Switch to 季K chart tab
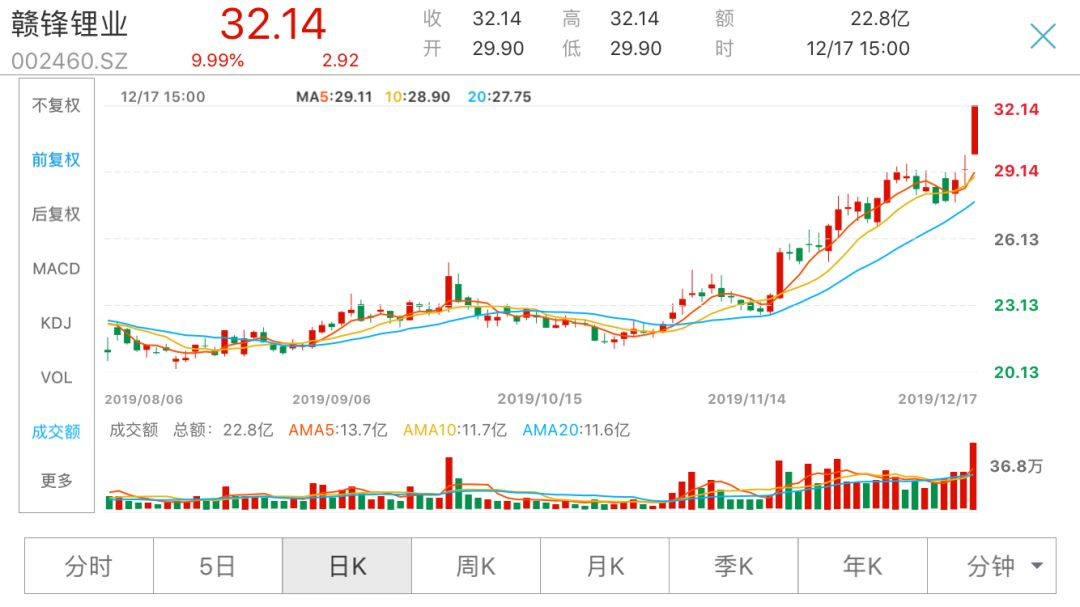1080x607 pixels. click(x=734, y=566)
